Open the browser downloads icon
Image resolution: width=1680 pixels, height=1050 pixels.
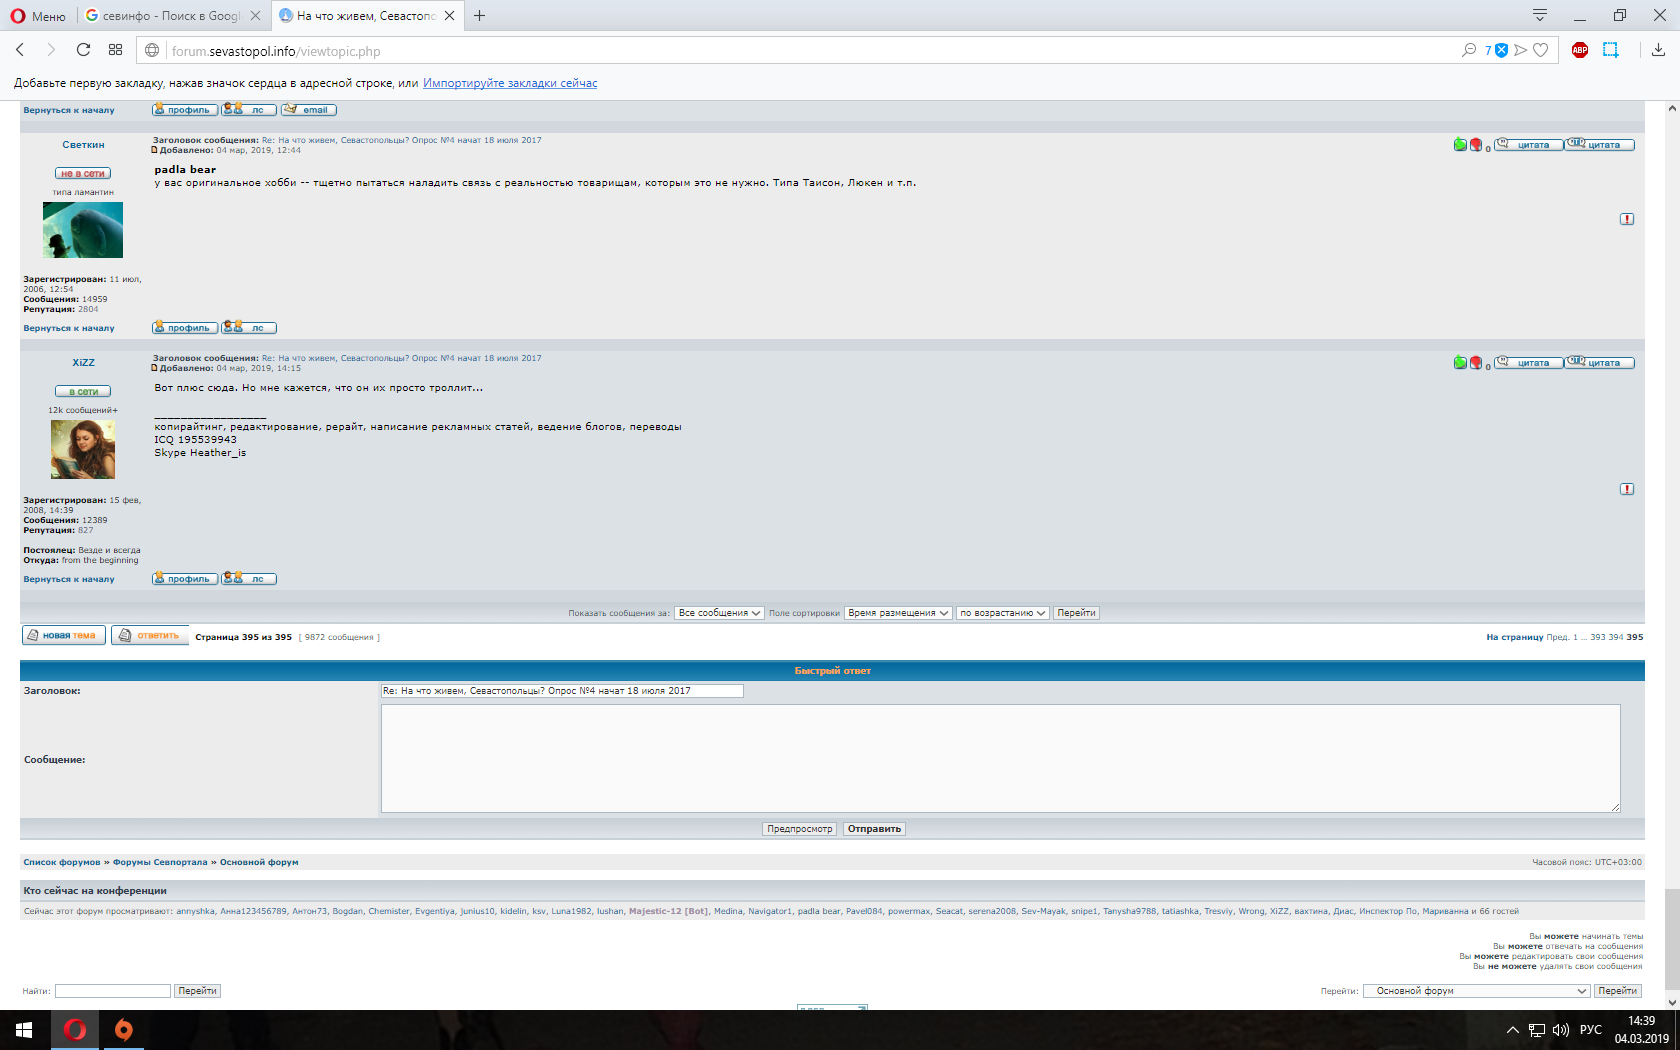point(1658,50)
